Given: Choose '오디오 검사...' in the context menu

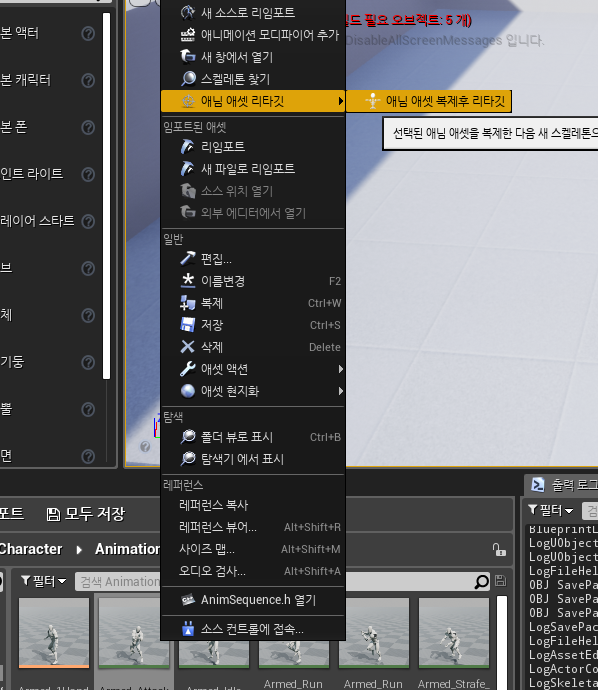Looking at the screenshot, I should pyautogui.click(x=253, y=571).
